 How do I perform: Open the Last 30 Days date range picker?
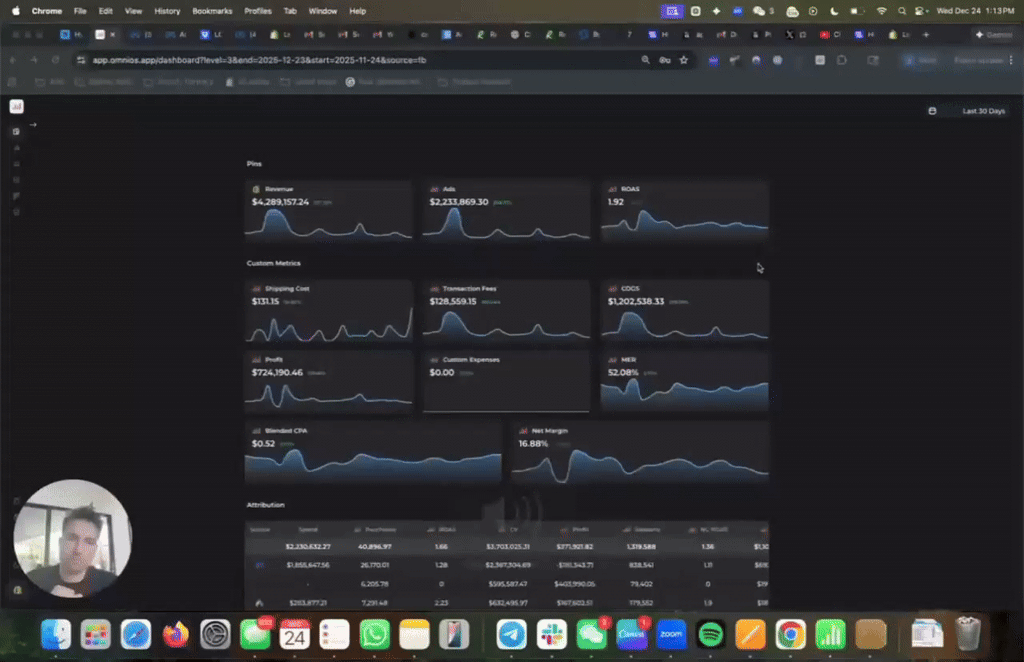[984, 111]
